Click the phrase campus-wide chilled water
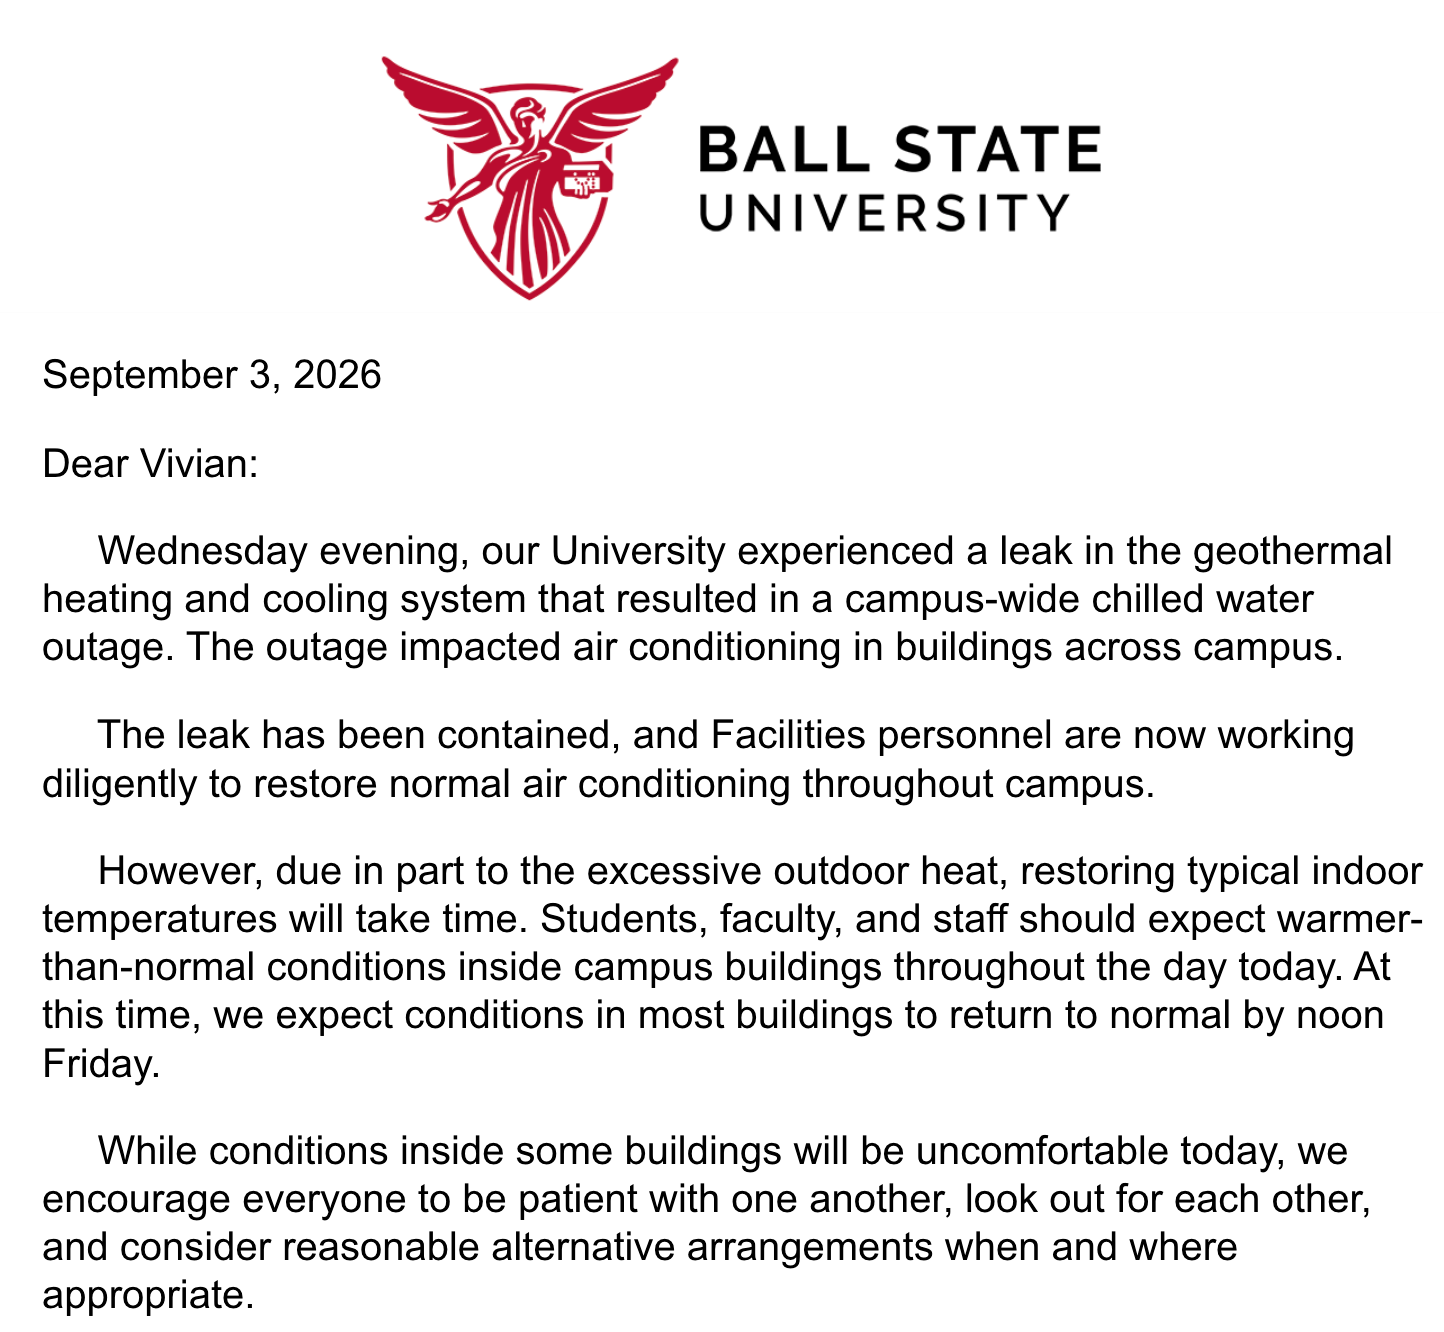Image resolution: width=1444 pixels, height=1332 pixels. click(1079, 599)
